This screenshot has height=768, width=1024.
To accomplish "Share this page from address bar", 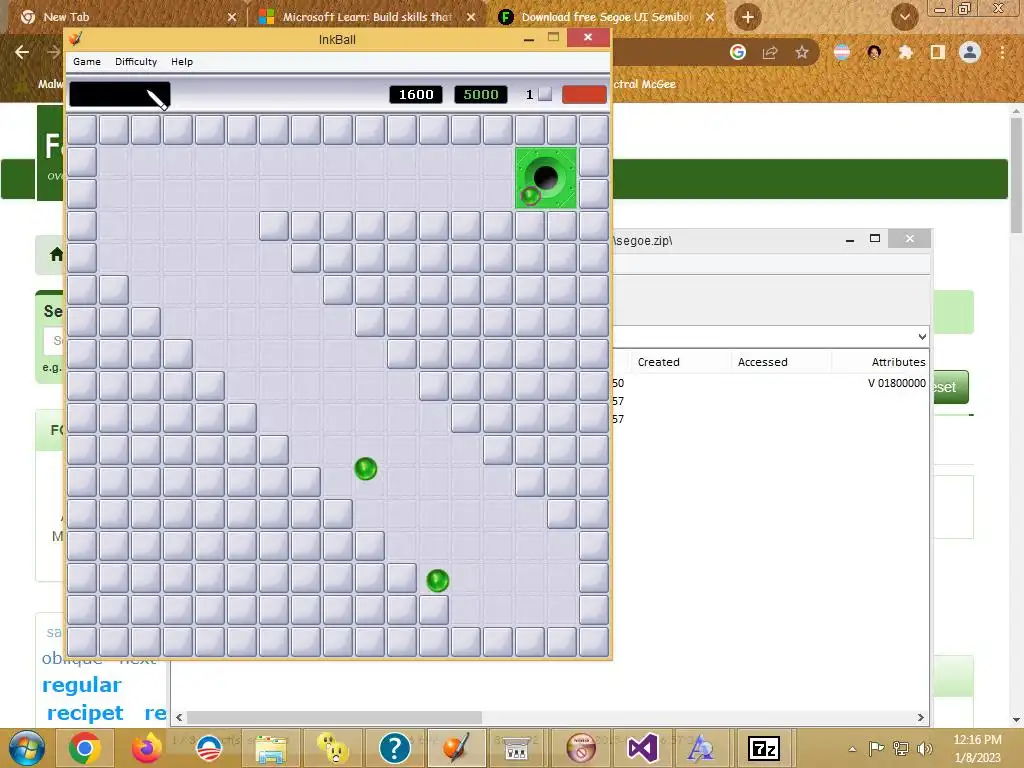I will tap(770, 52).
